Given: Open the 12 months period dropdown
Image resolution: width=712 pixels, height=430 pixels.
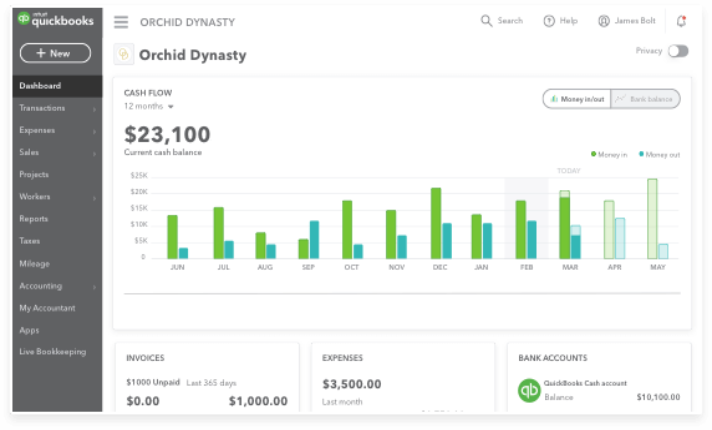Looking at the screenshot, I should [149, 106].
